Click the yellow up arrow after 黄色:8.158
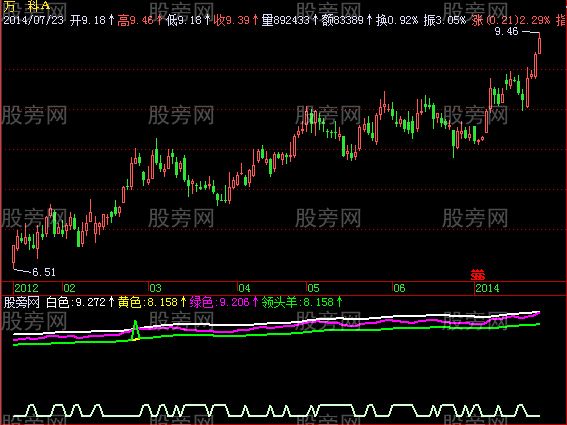 (x=183, y=302)
